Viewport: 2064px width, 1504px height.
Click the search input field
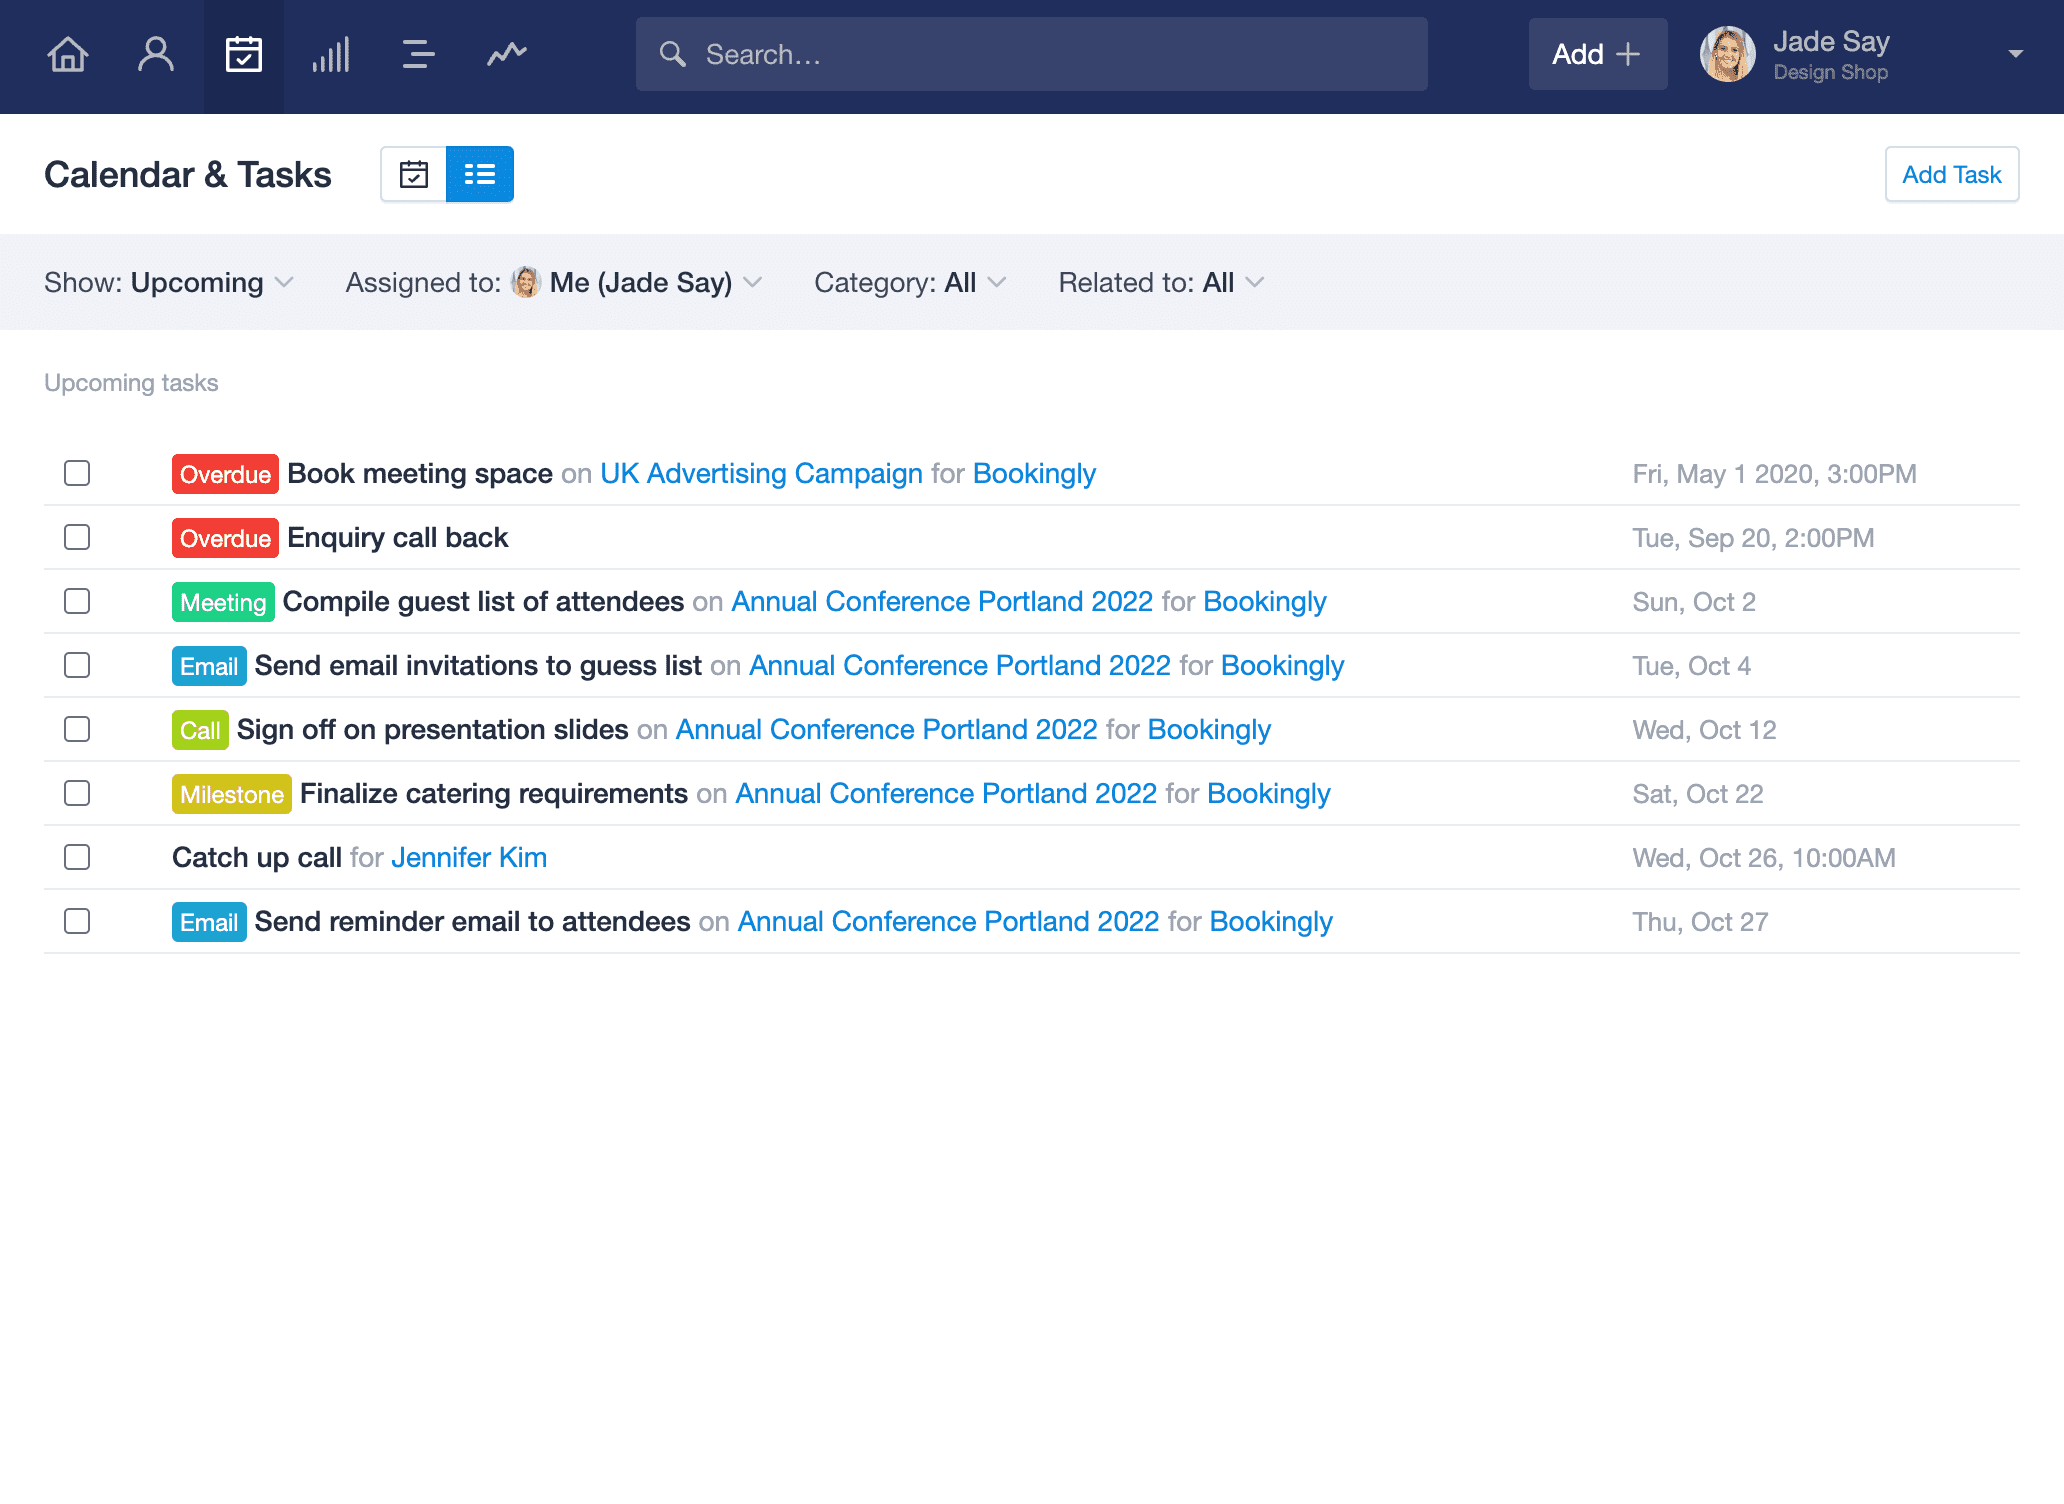pyautogui.click(x=1032, y=54)
